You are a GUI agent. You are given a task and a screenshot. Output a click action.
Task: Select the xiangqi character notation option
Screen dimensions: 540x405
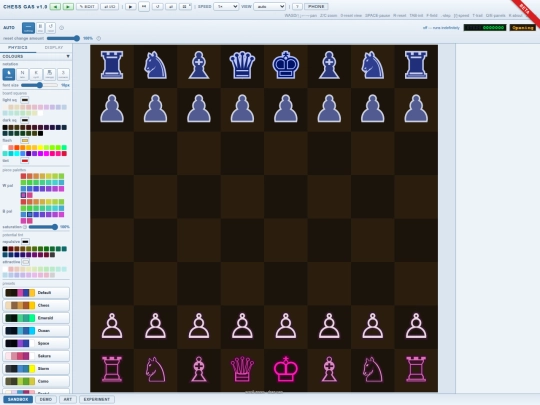click(x=50, y=74)
